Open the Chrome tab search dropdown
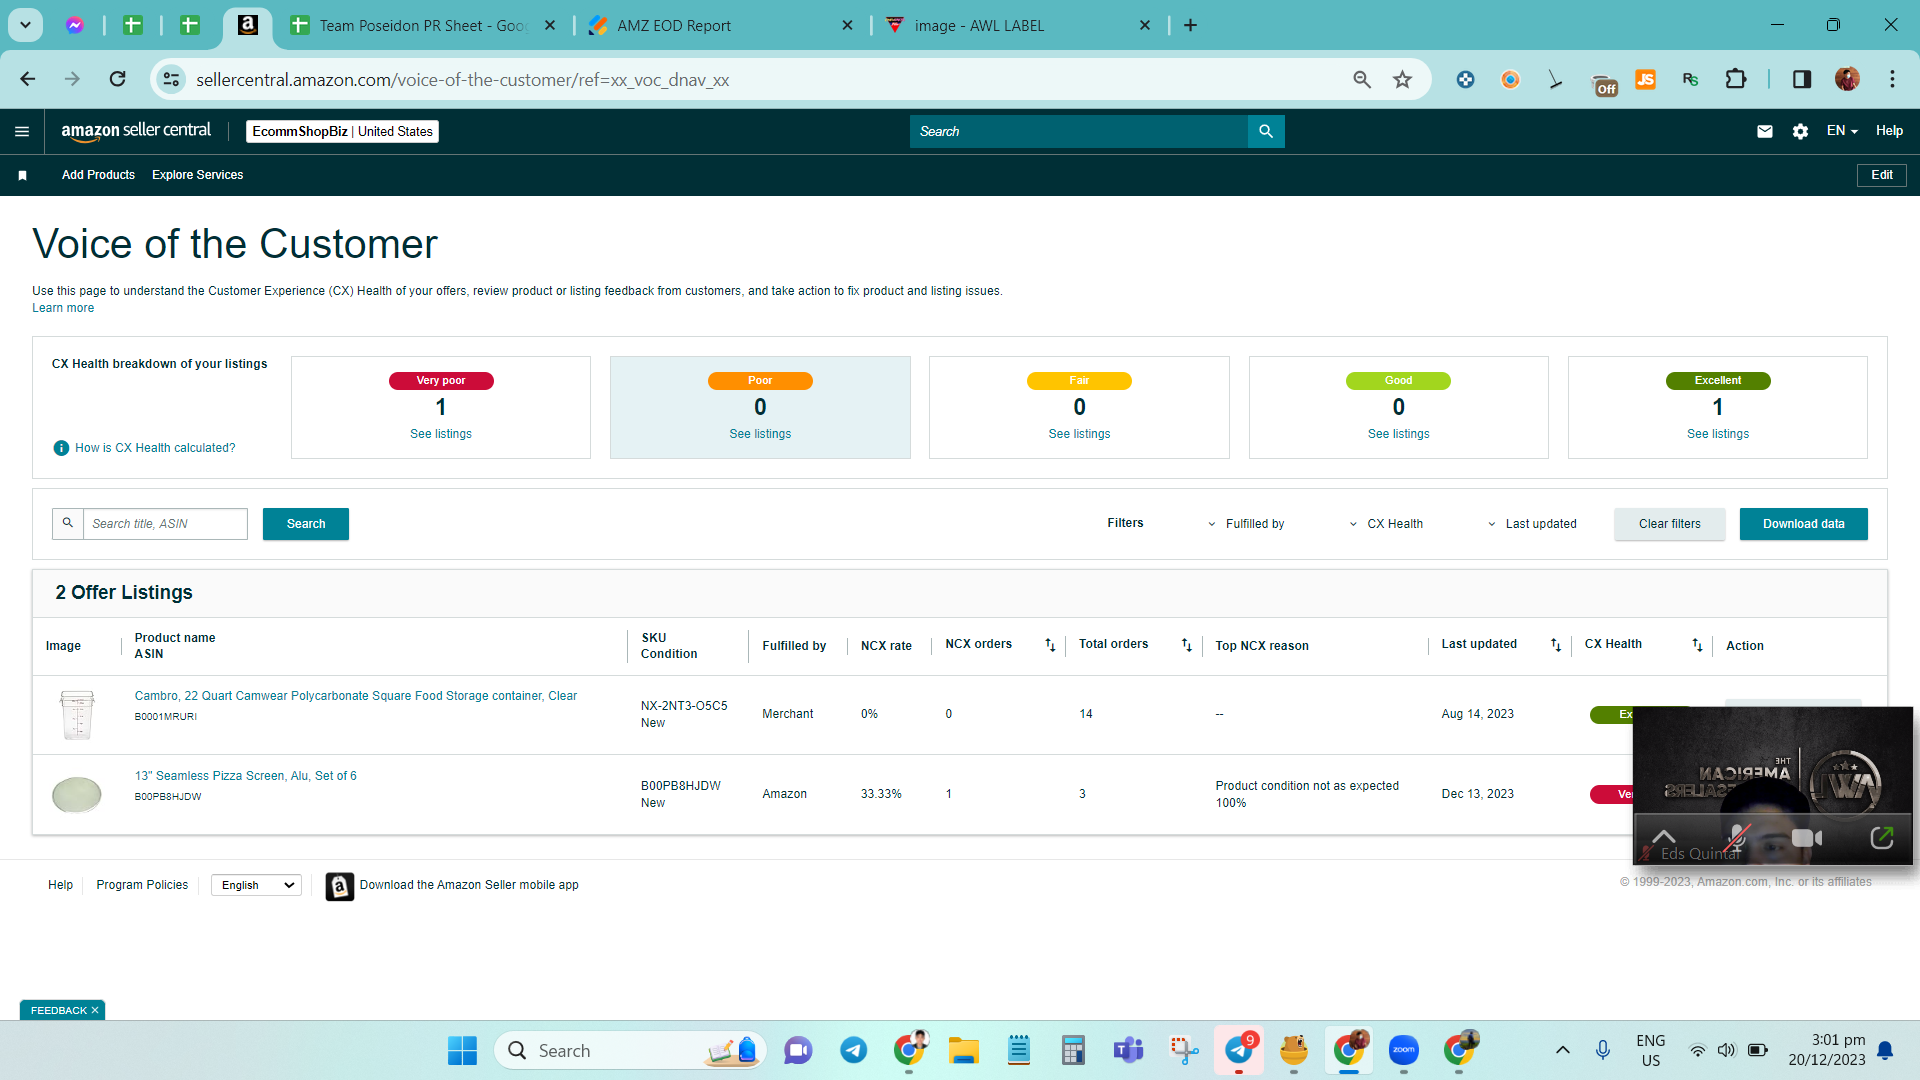Screen dimensions: 1920x1080 click(26, 25)
